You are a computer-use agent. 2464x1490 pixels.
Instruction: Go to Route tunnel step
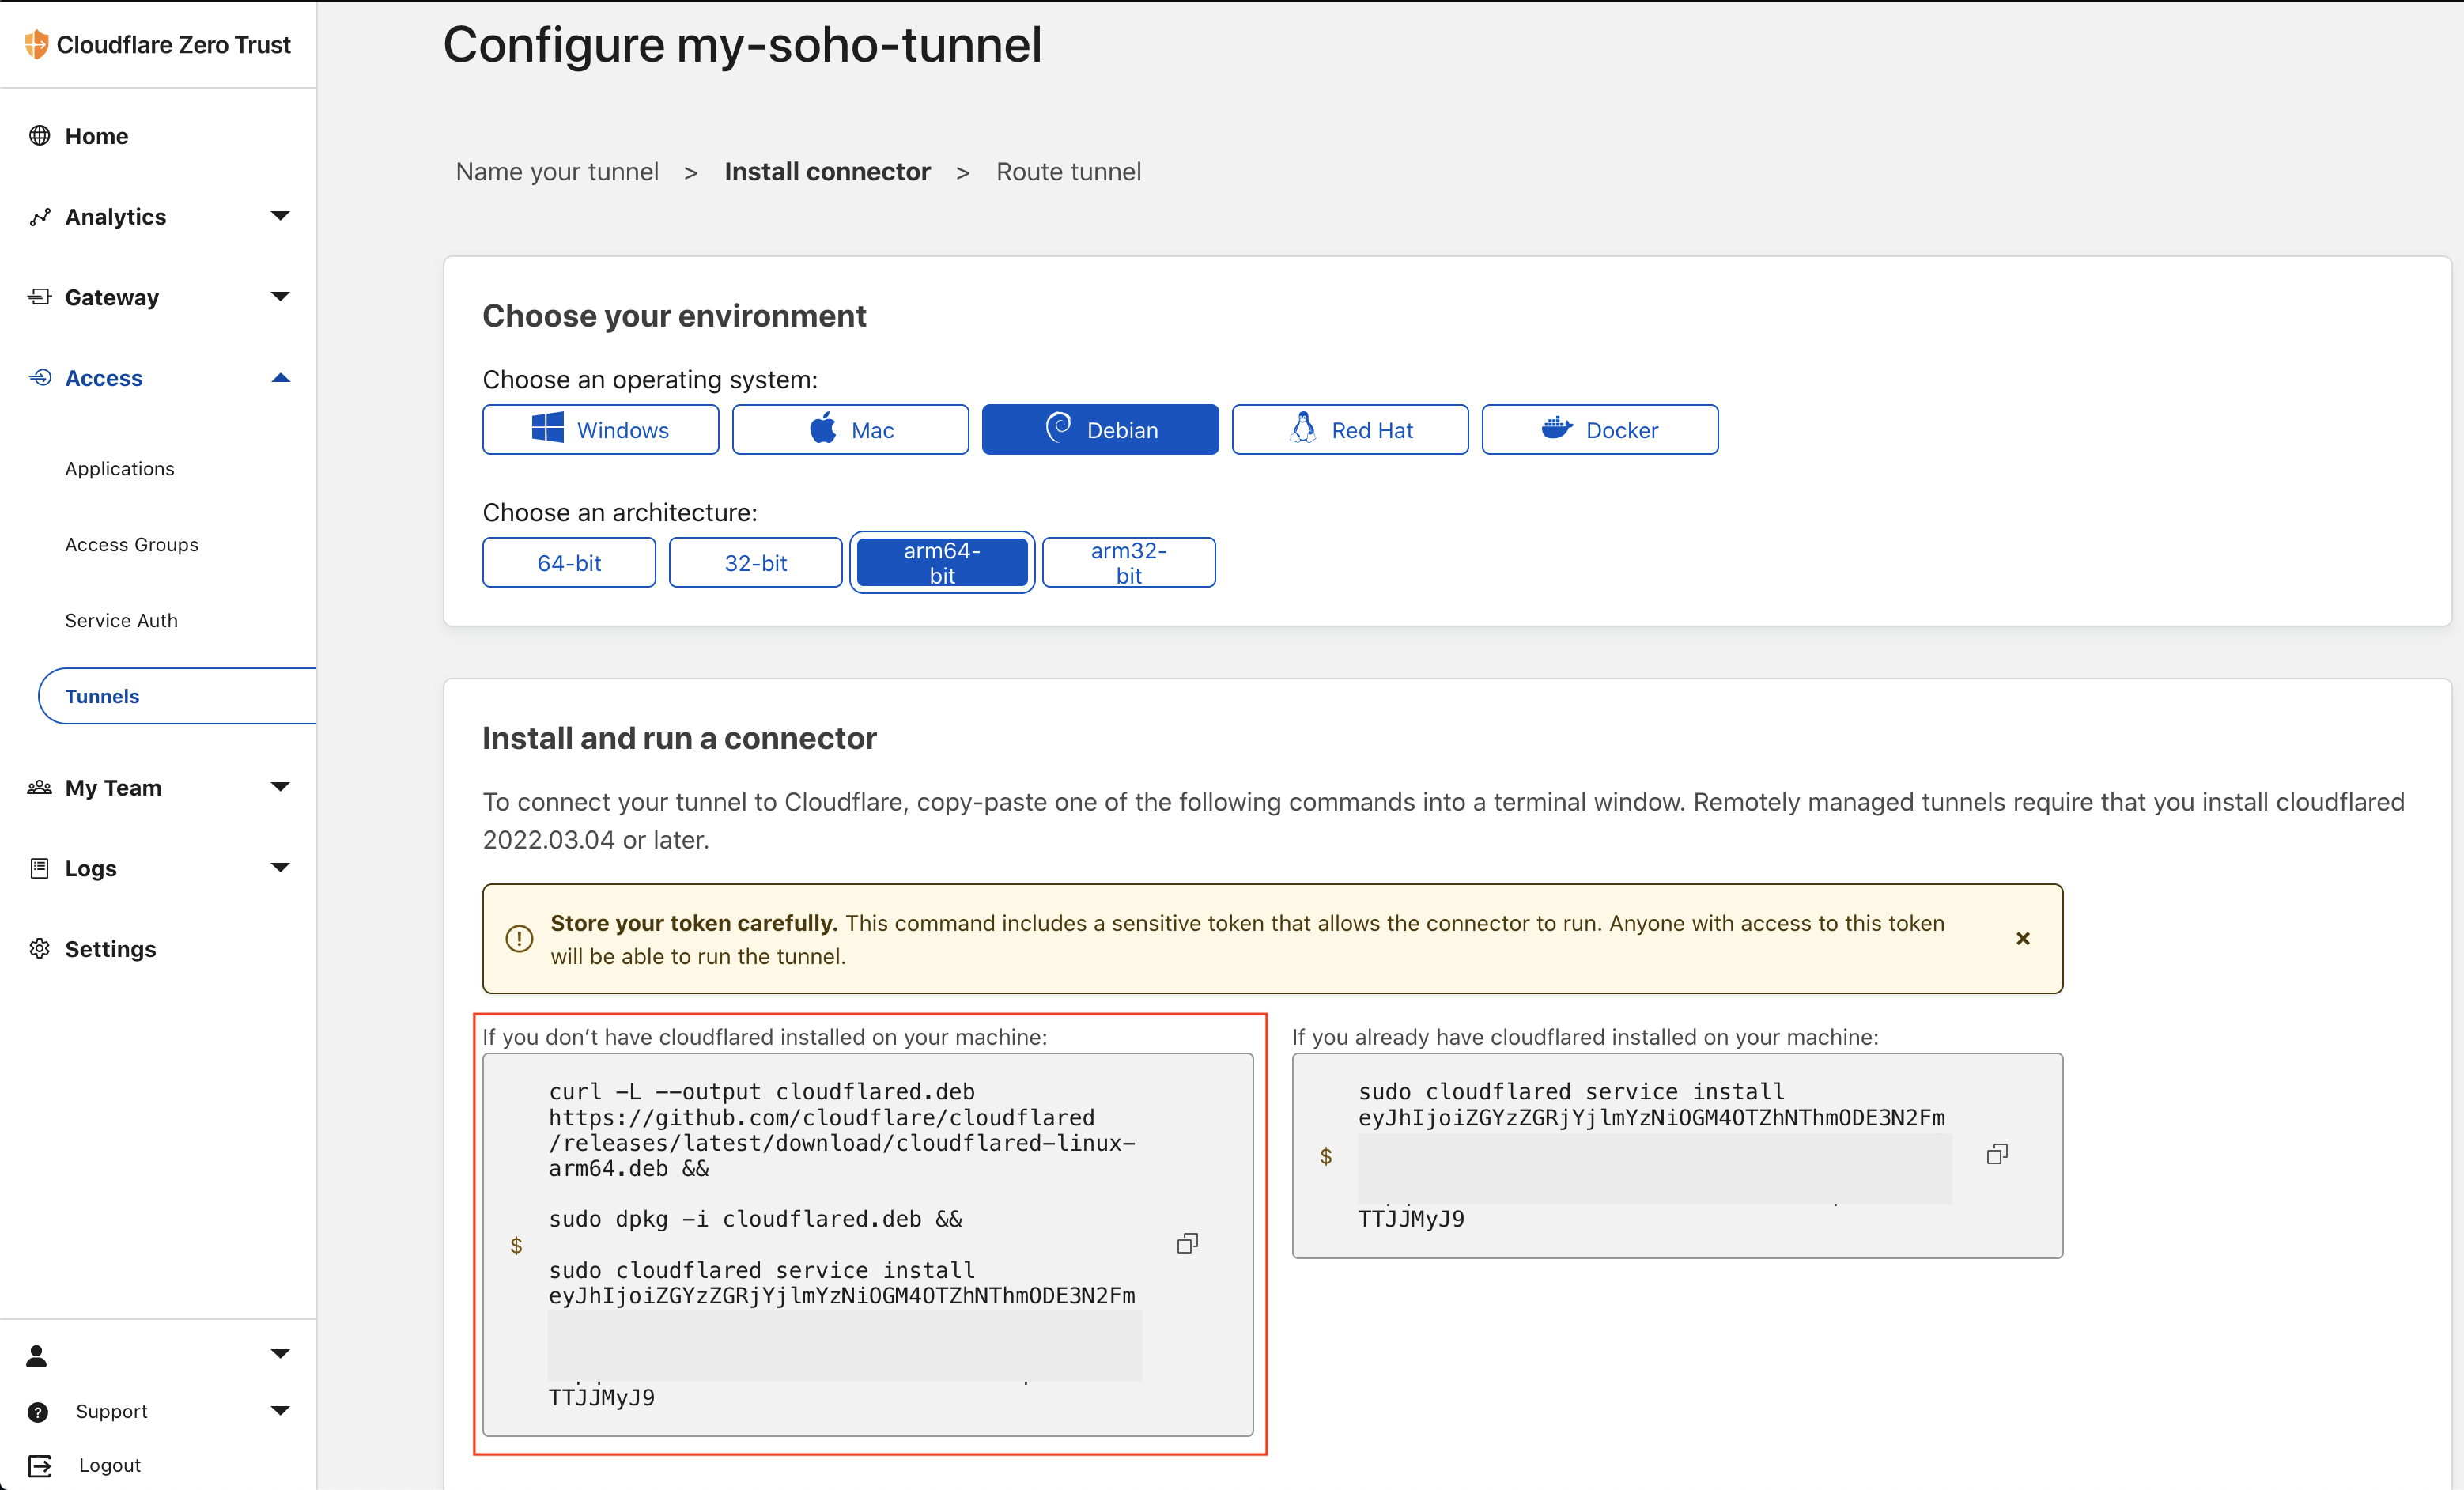(1068, 171)
